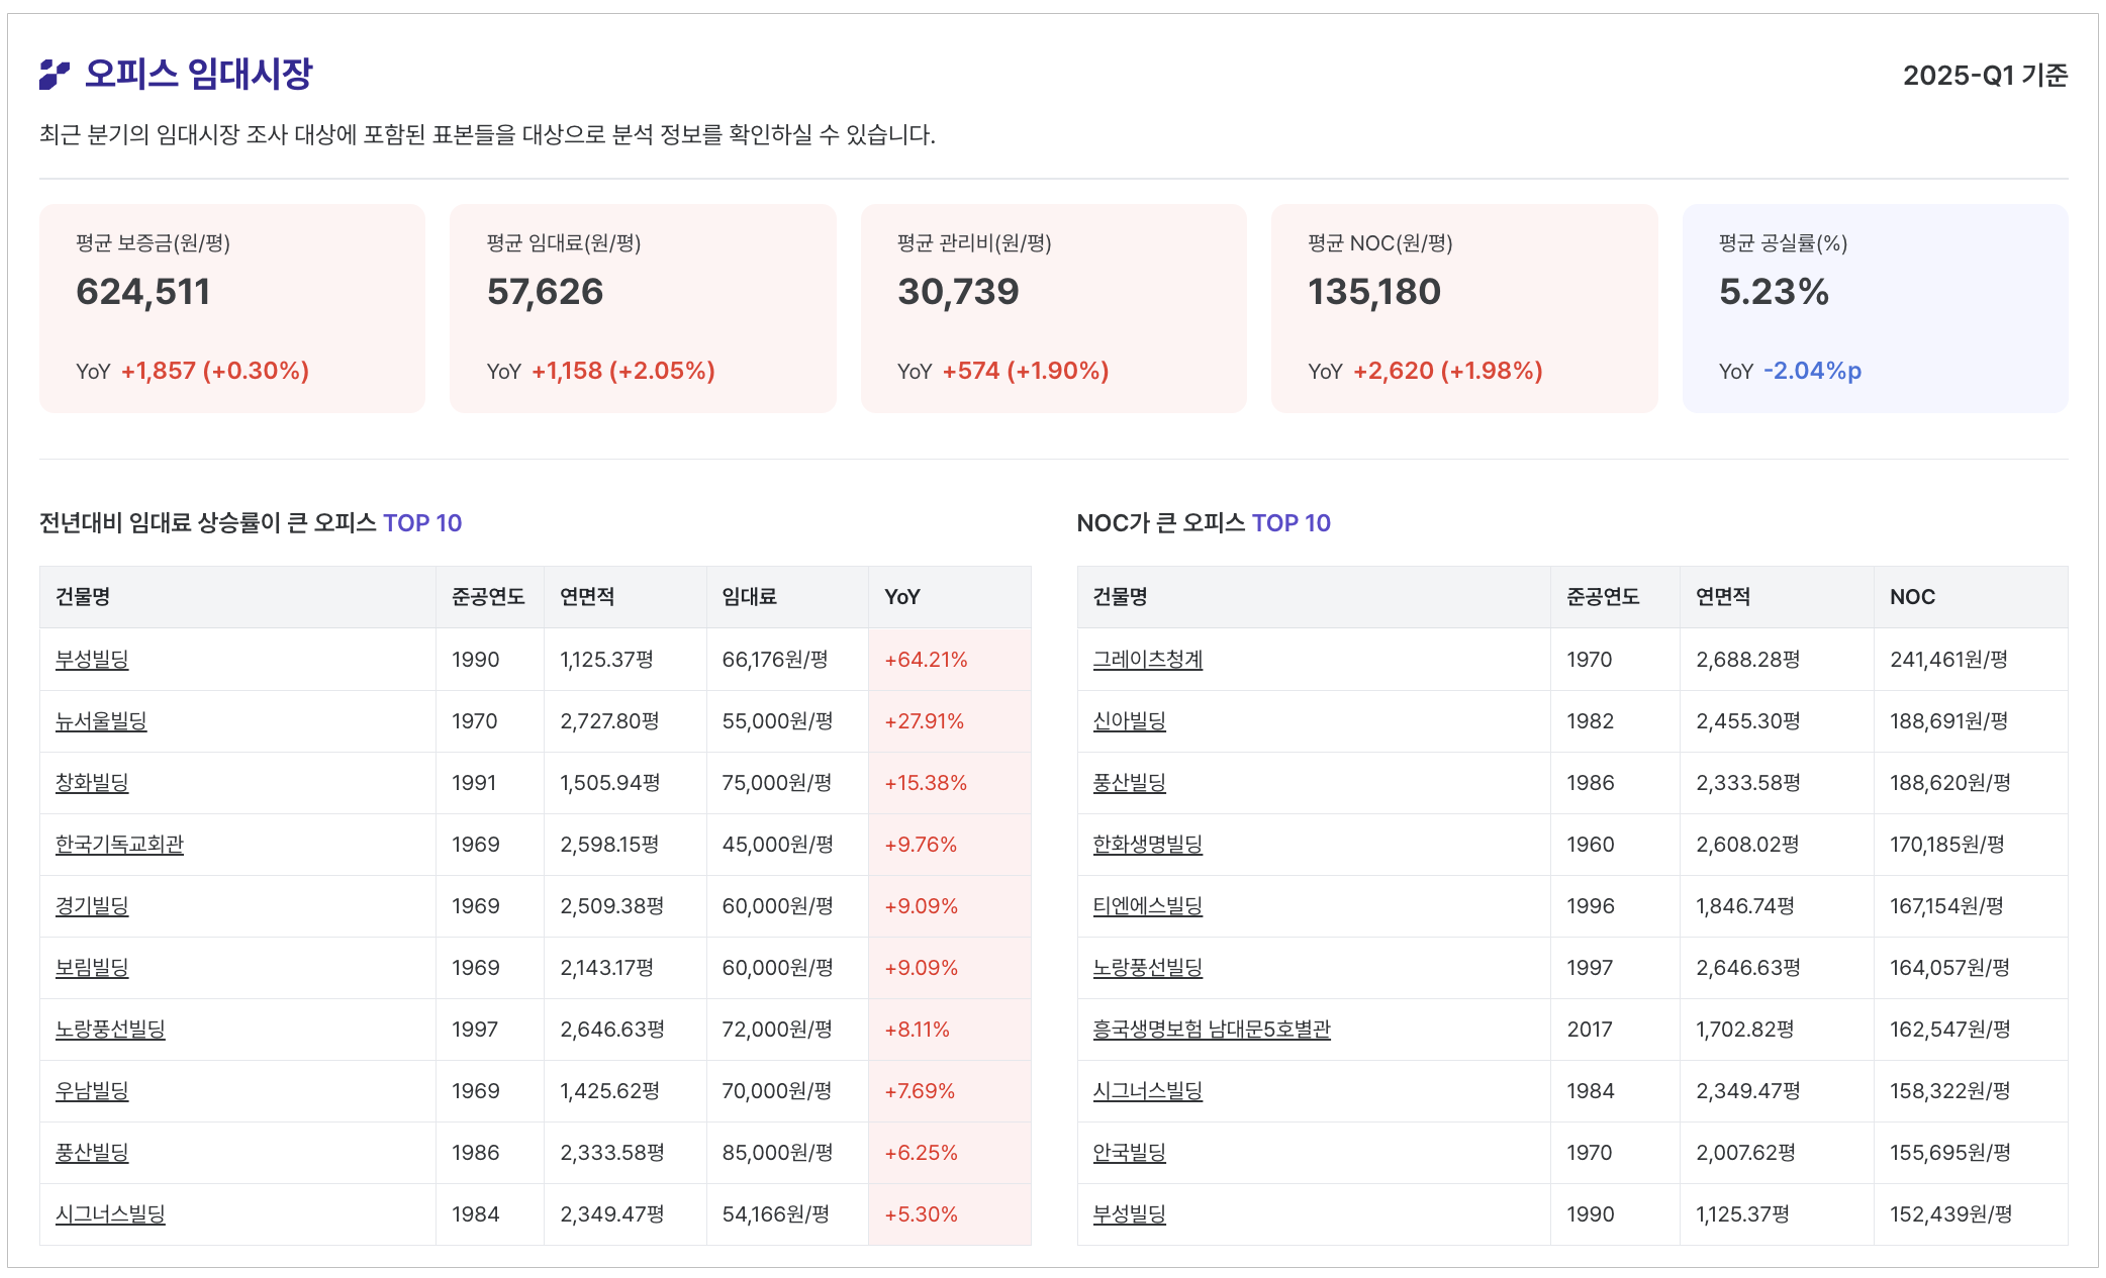Open the 그레이츠청계 building link

point(1147,659)
